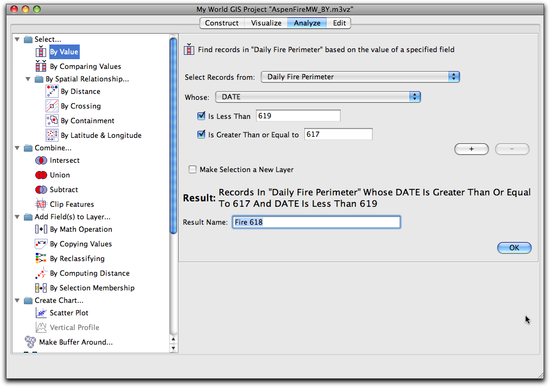
Task: Switch to the Construct tab
Action: (222, 23)
